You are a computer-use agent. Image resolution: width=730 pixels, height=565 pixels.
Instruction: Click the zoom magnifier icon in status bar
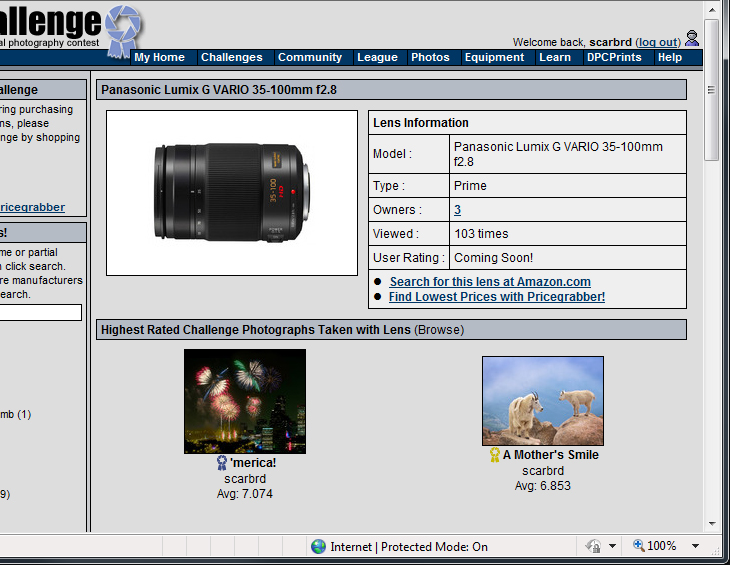pos(638,545)
